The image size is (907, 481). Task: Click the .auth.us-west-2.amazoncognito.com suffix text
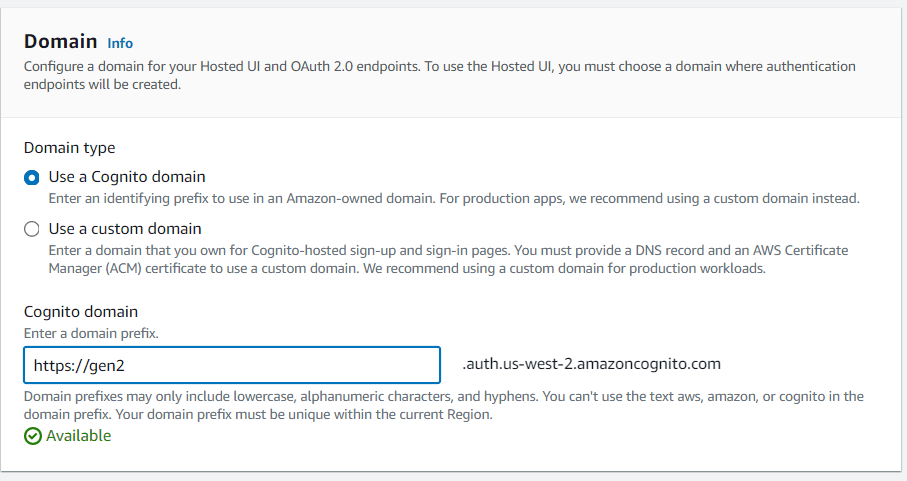click(591, 364)
